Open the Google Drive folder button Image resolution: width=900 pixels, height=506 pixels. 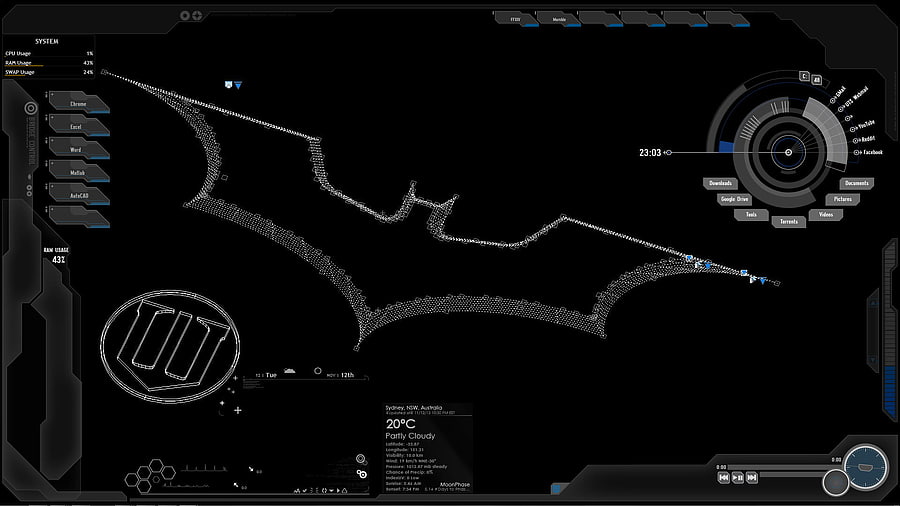click(x=734, y=199)
